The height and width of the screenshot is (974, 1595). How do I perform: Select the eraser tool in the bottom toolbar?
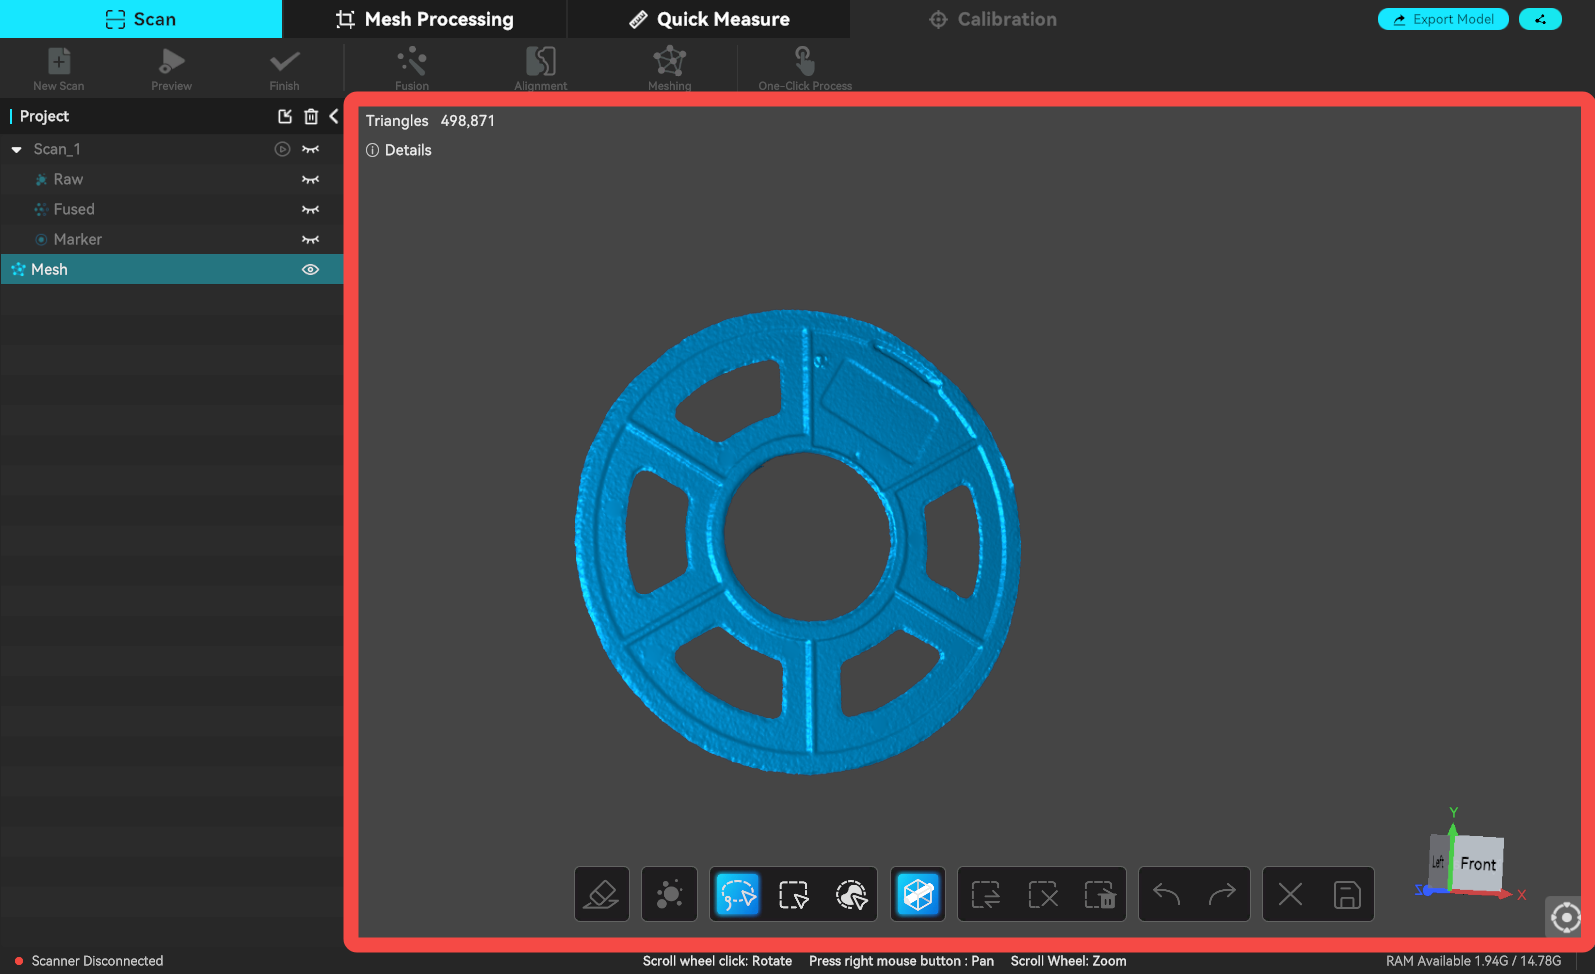click(602, 894)
